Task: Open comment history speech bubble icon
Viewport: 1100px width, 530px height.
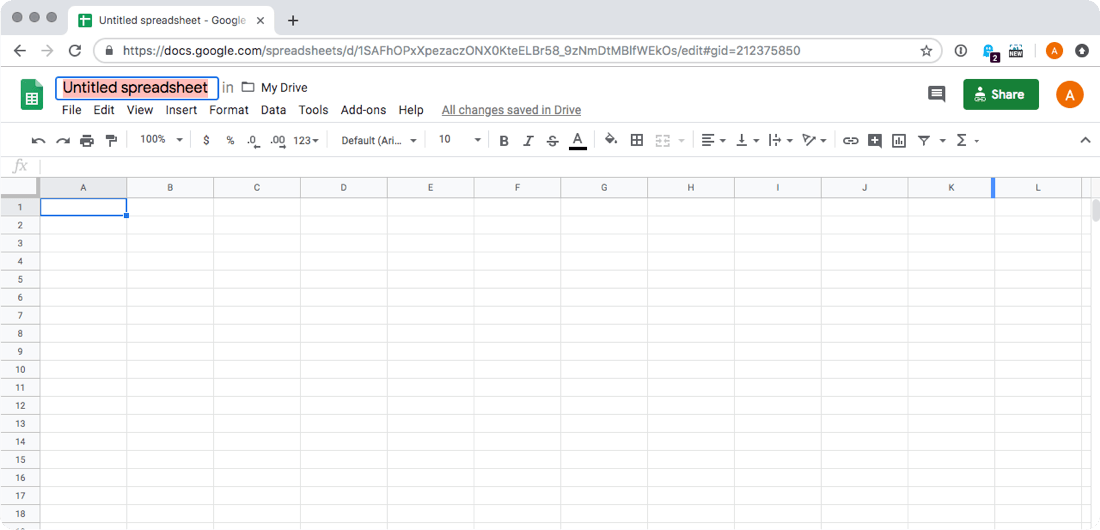Action: tap(937, 94)
